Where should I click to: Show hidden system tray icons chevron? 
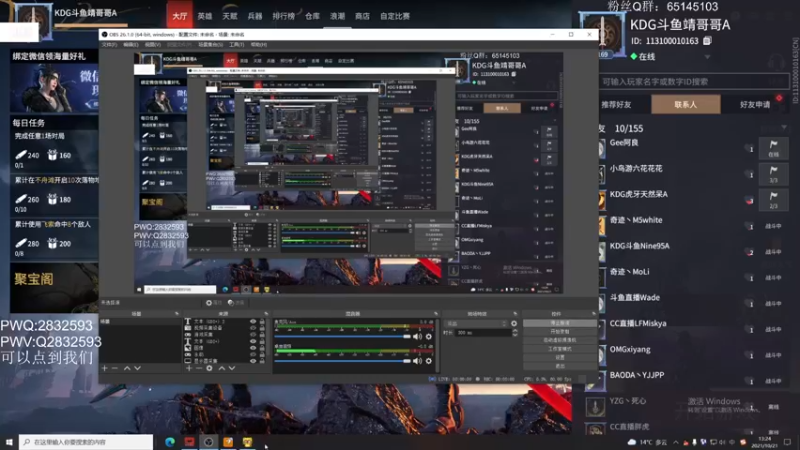click(x=676, y=442)
